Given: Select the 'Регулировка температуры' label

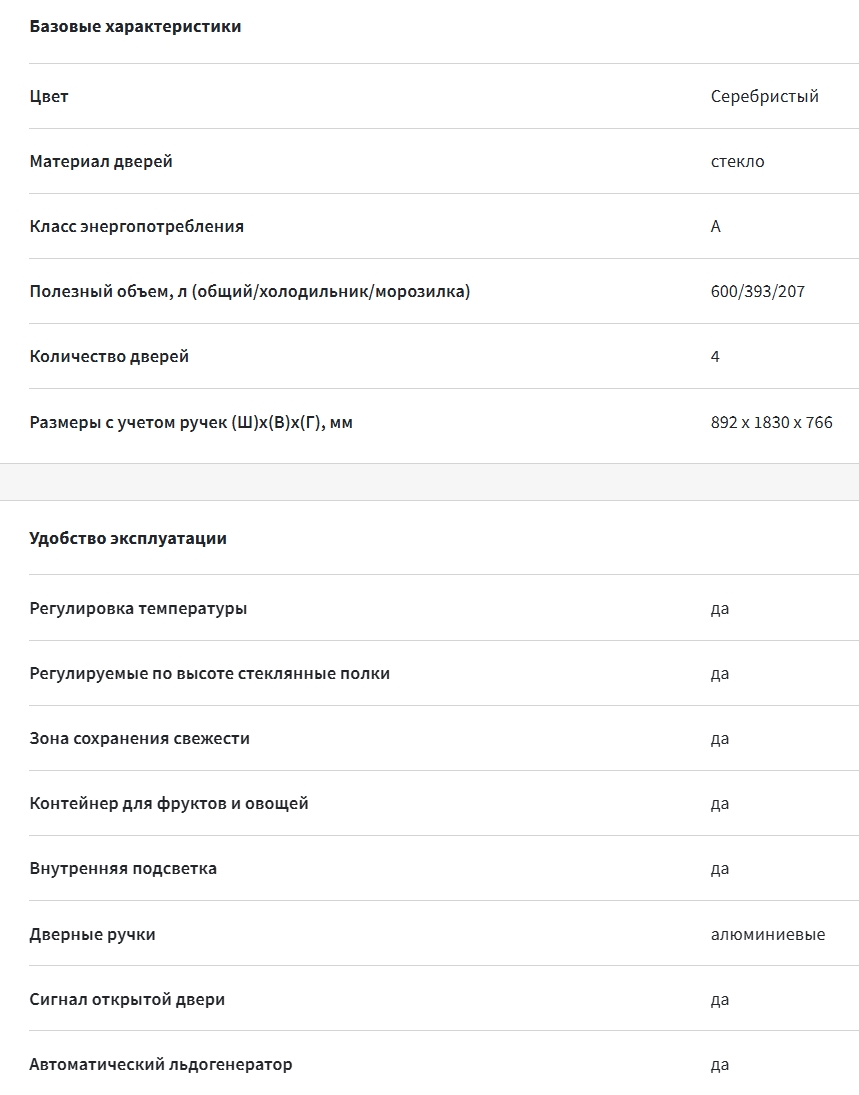Looking at the screenshot, I should click(138, 608).
